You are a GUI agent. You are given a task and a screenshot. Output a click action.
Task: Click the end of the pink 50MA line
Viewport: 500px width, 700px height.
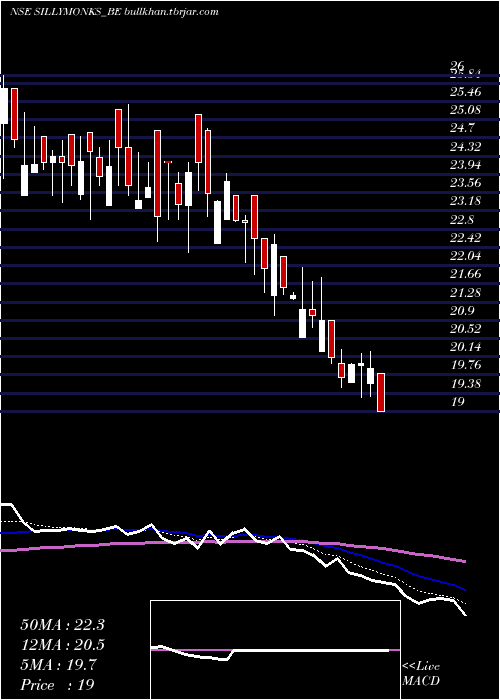[x=465, y=561]
